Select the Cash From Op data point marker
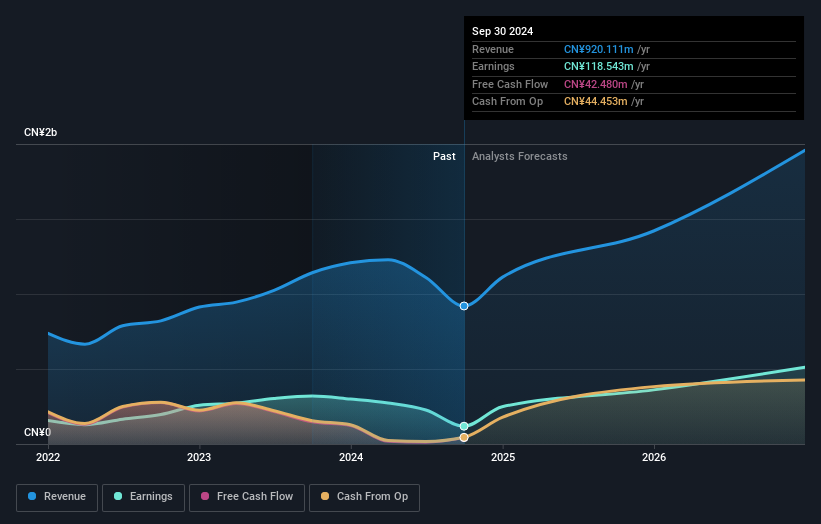 tap(464, 438)
